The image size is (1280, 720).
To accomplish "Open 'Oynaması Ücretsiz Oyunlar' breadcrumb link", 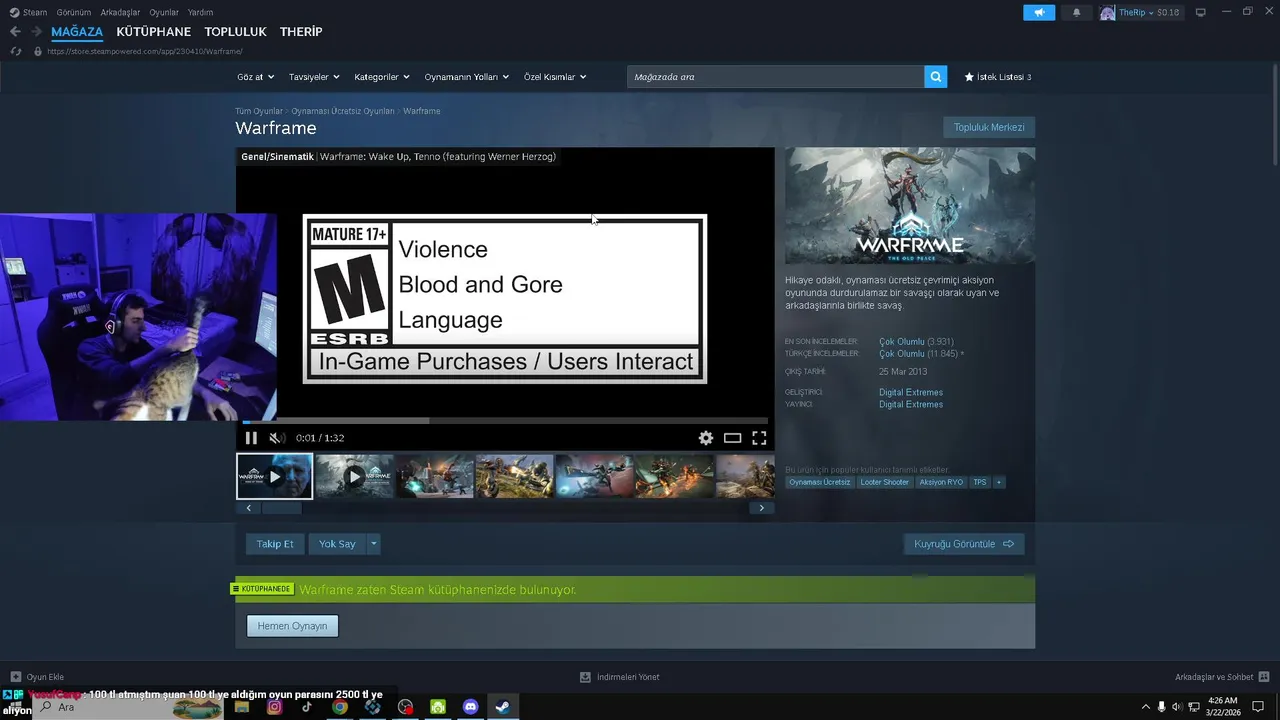I will coord(343,111).
